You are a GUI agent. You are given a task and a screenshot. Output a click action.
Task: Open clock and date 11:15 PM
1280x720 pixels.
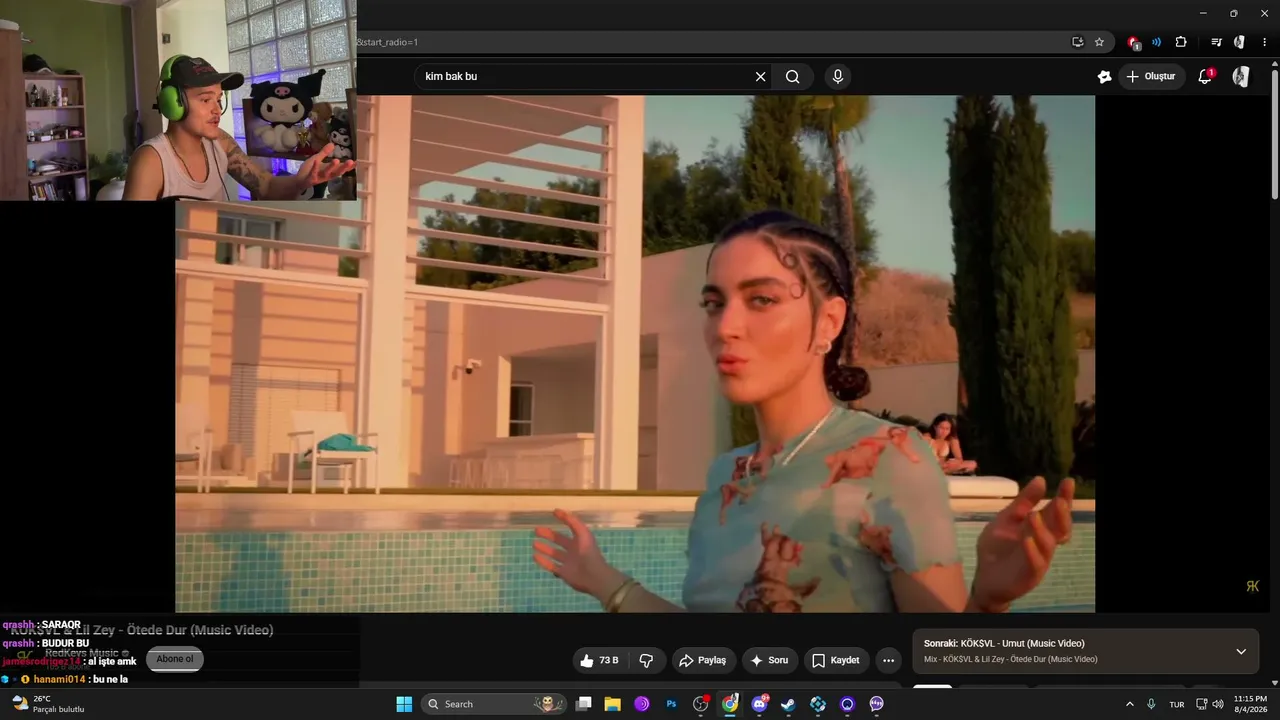[1250, 704]
